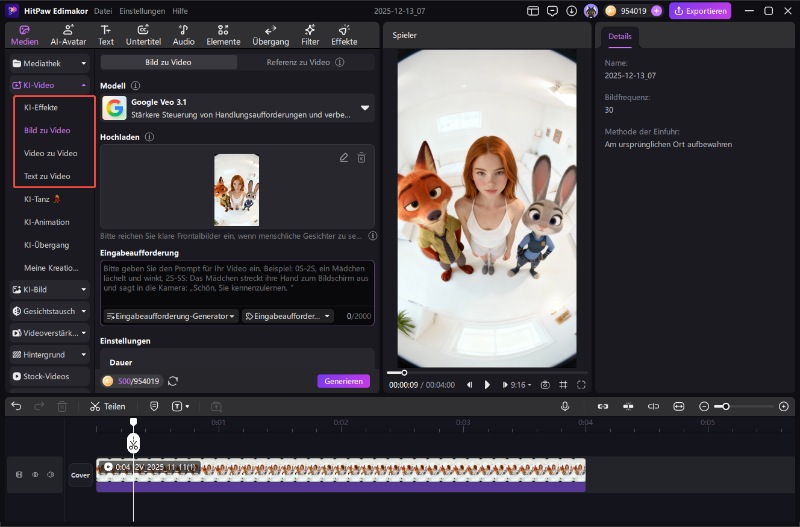This screenshot has width=800, height=527.
Task: Select Text zu Video in sidebar
Action: (47, 176)
